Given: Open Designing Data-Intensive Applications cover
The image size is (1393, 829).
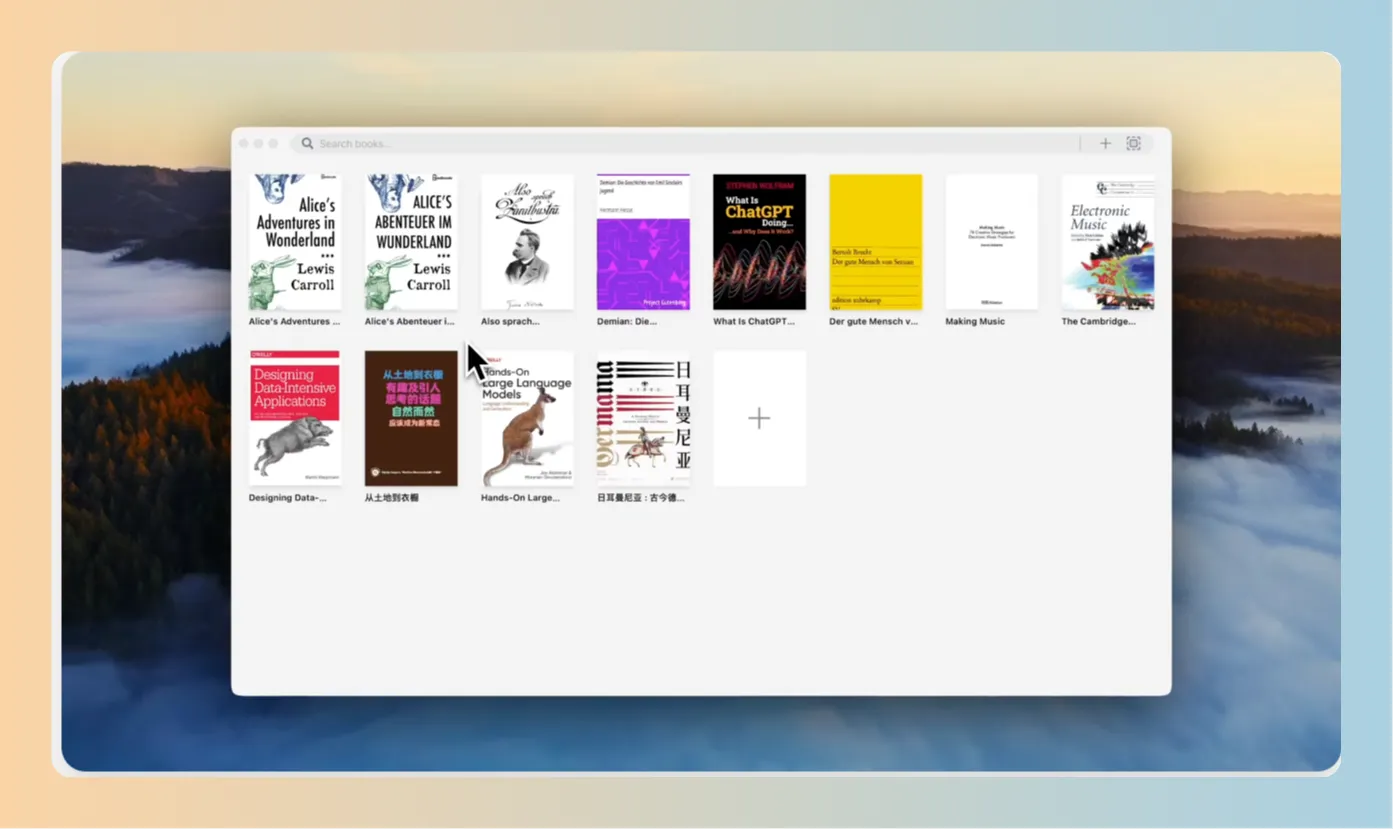Looking at the screenshot, I should [295, 418].
